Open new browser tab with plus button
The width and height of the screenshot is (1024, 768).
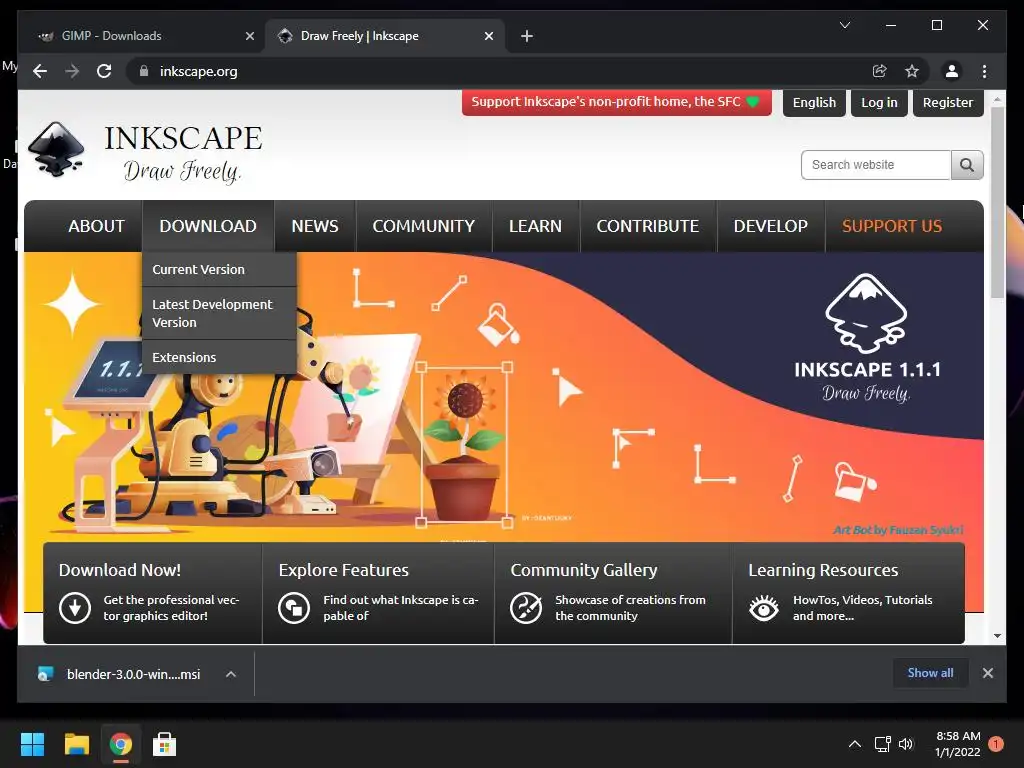(527, 36)
